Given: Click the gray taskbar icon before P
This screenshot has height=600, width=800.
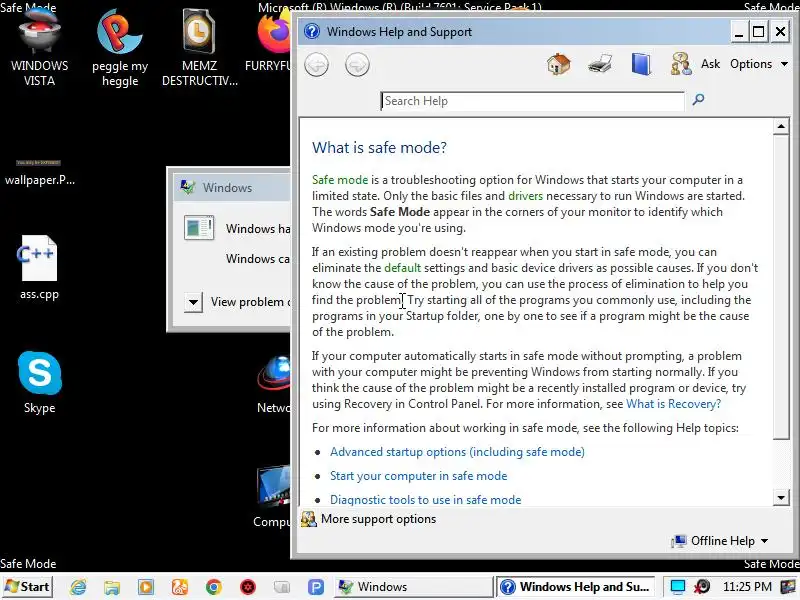Looking at the screenshot, I should pyautogui.click(x=282, y=587).
